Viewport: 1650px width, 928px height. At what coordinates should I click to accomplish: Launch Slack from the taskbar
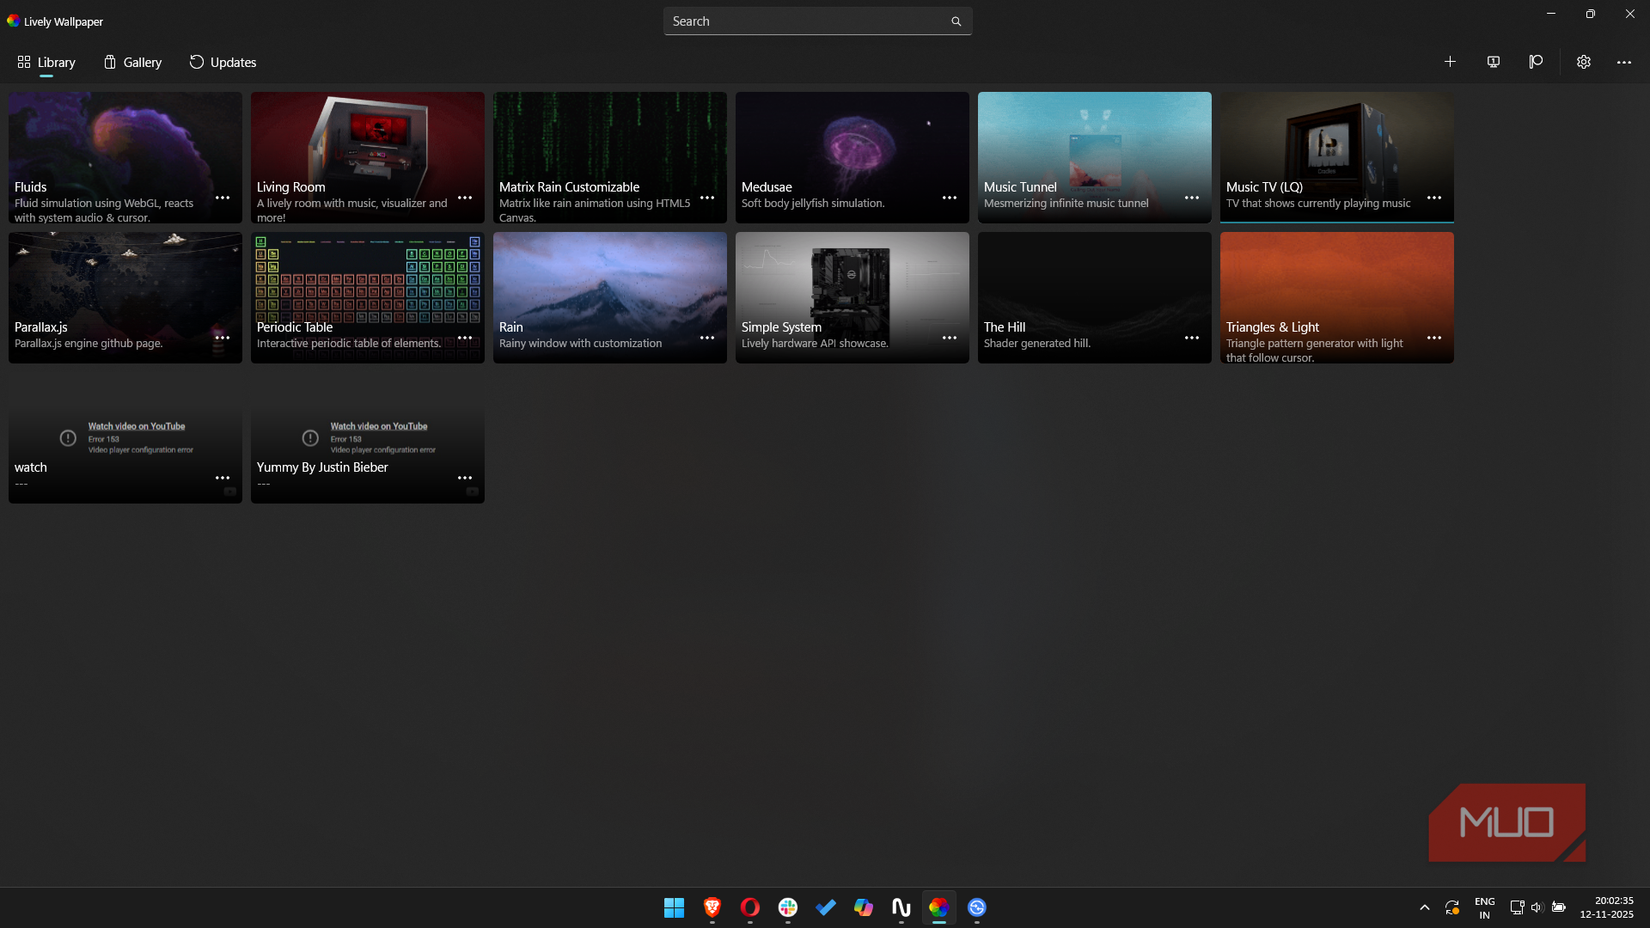coord(787,908)
